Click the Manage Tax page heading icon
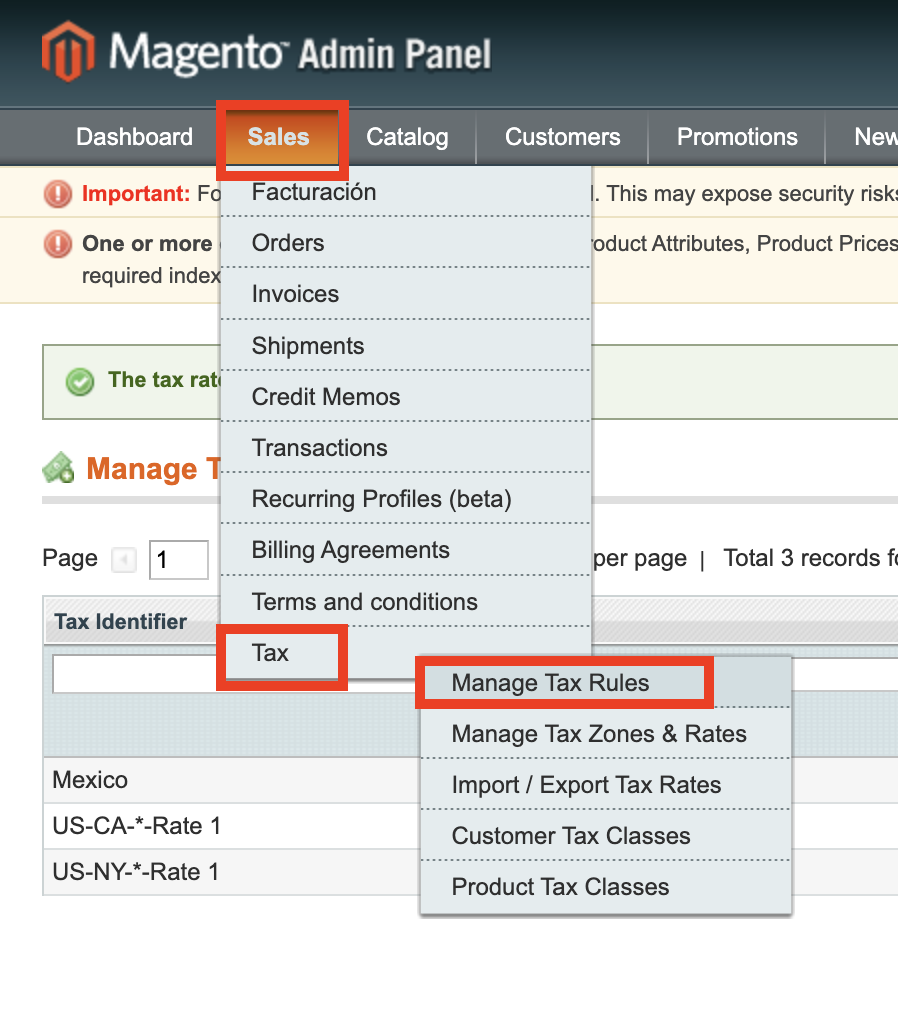 [58, 467]
